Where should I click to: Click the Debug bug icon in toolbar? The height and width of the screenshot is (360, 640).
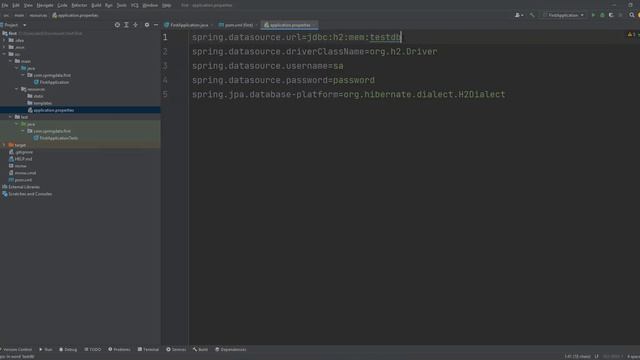(602, 15)
